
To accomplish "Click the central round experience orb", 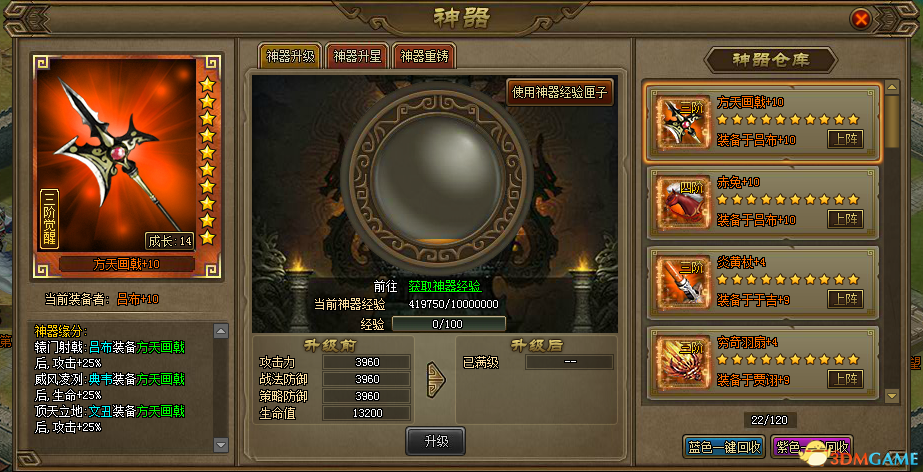I will [435, 167].
